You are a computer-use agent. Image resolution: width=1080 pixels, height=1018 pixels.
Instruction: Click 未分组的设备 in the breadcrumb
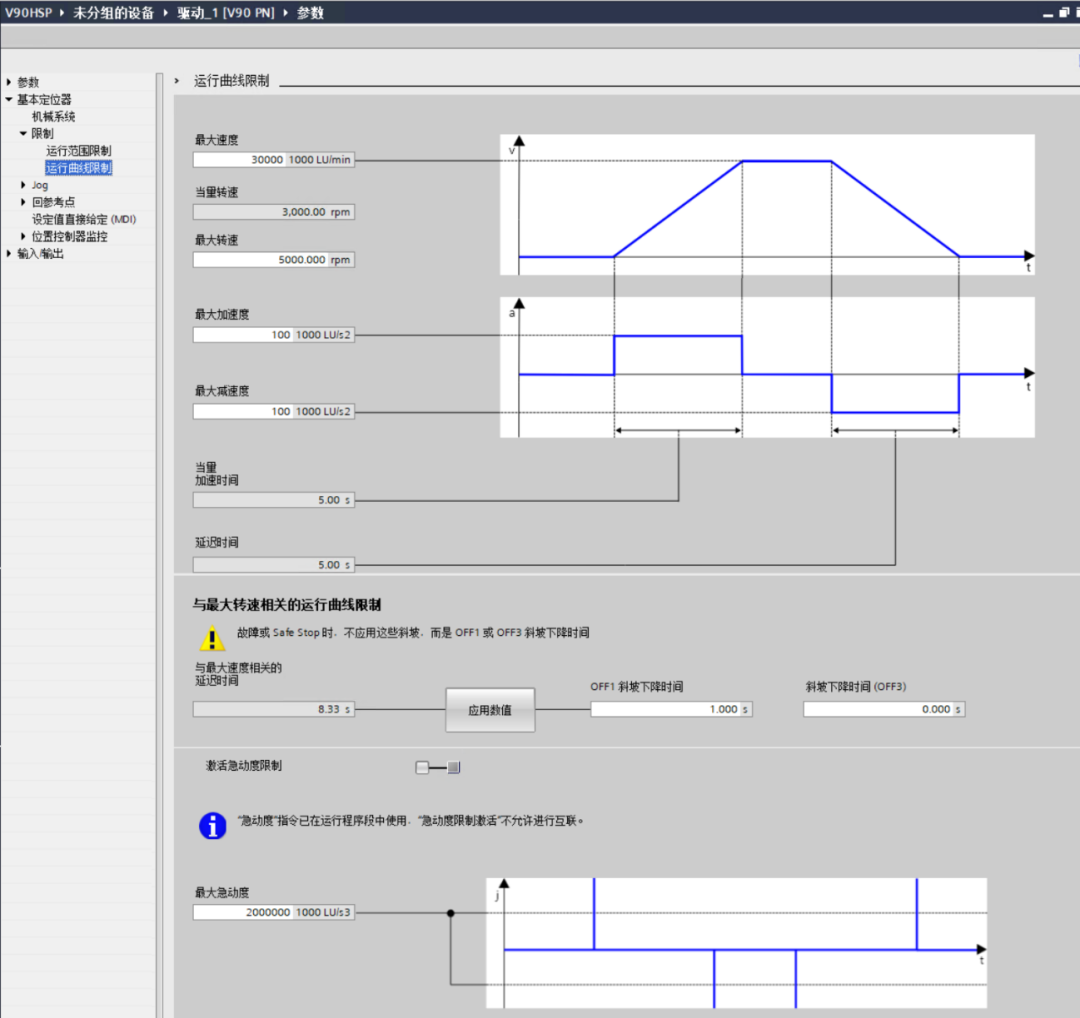(x=114, y=12)
